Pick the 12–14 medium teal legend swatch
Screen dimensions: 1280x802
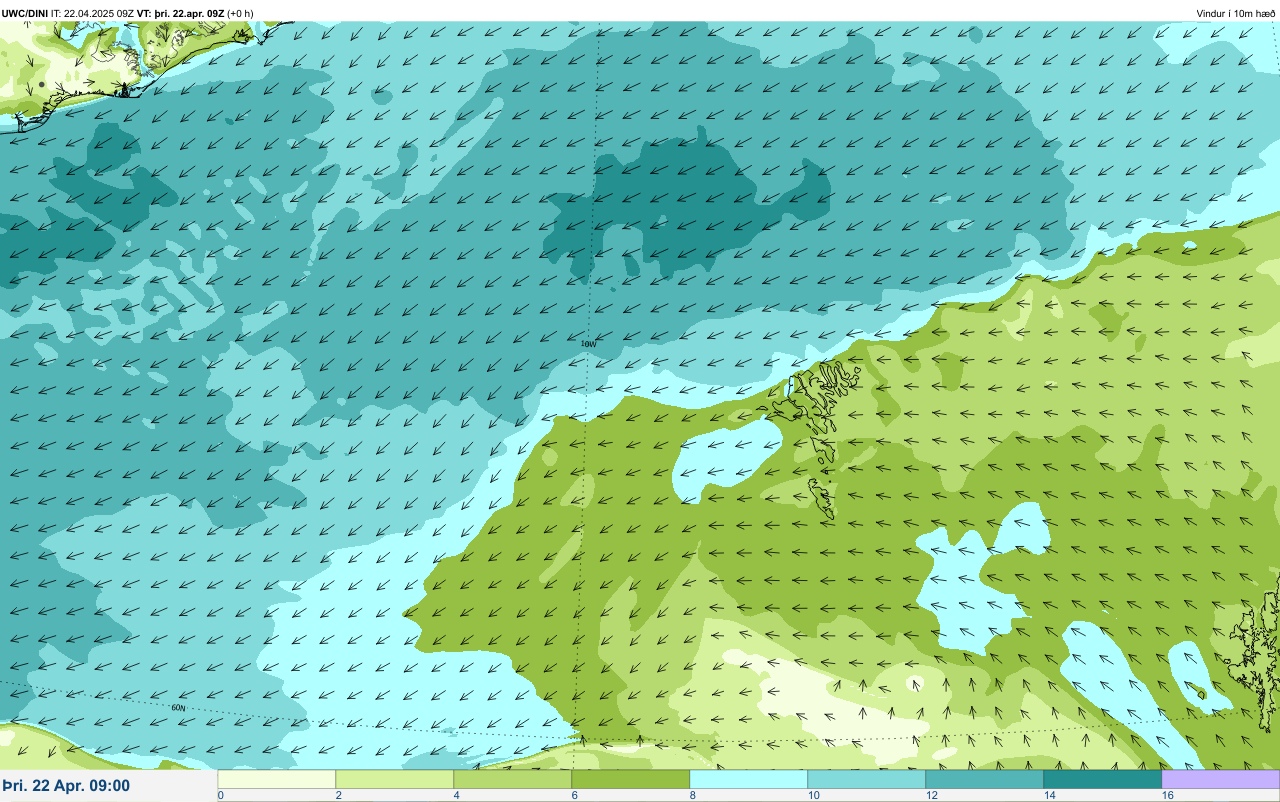[x=985, y=779]
